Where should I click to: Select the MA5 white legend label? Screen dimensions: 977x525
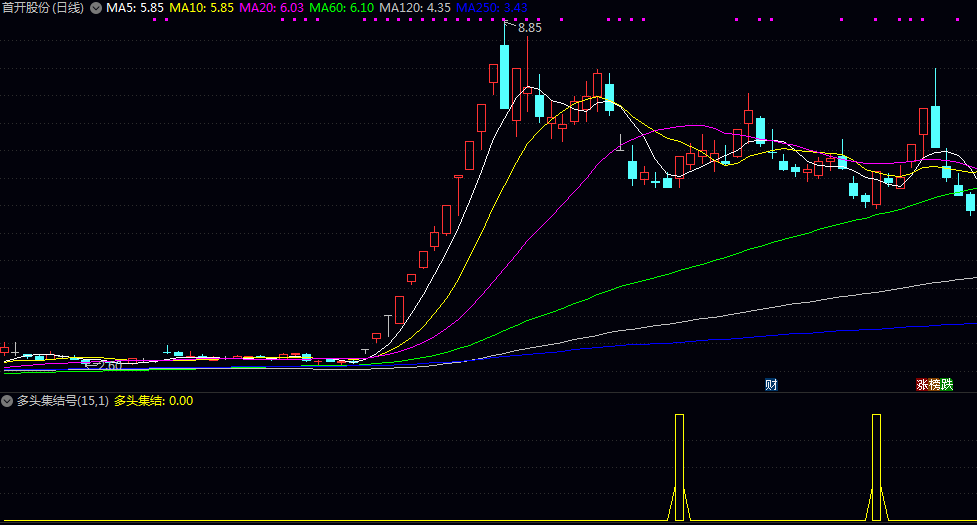(x=135, y=8)
